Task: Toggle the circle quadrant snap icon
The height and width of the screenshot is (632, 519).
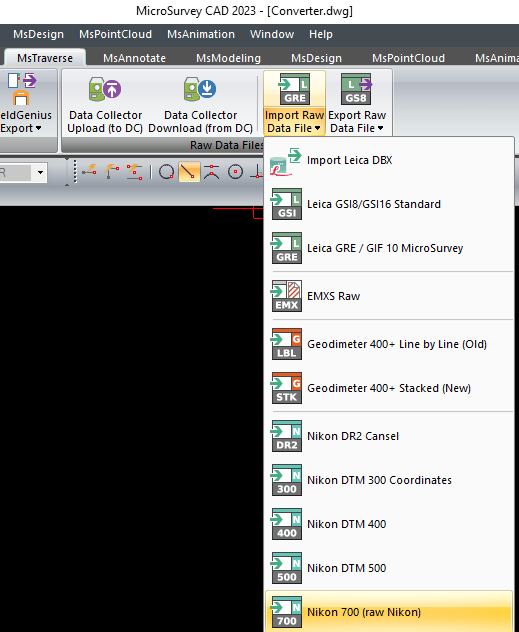Action: (x=166, y=172)
